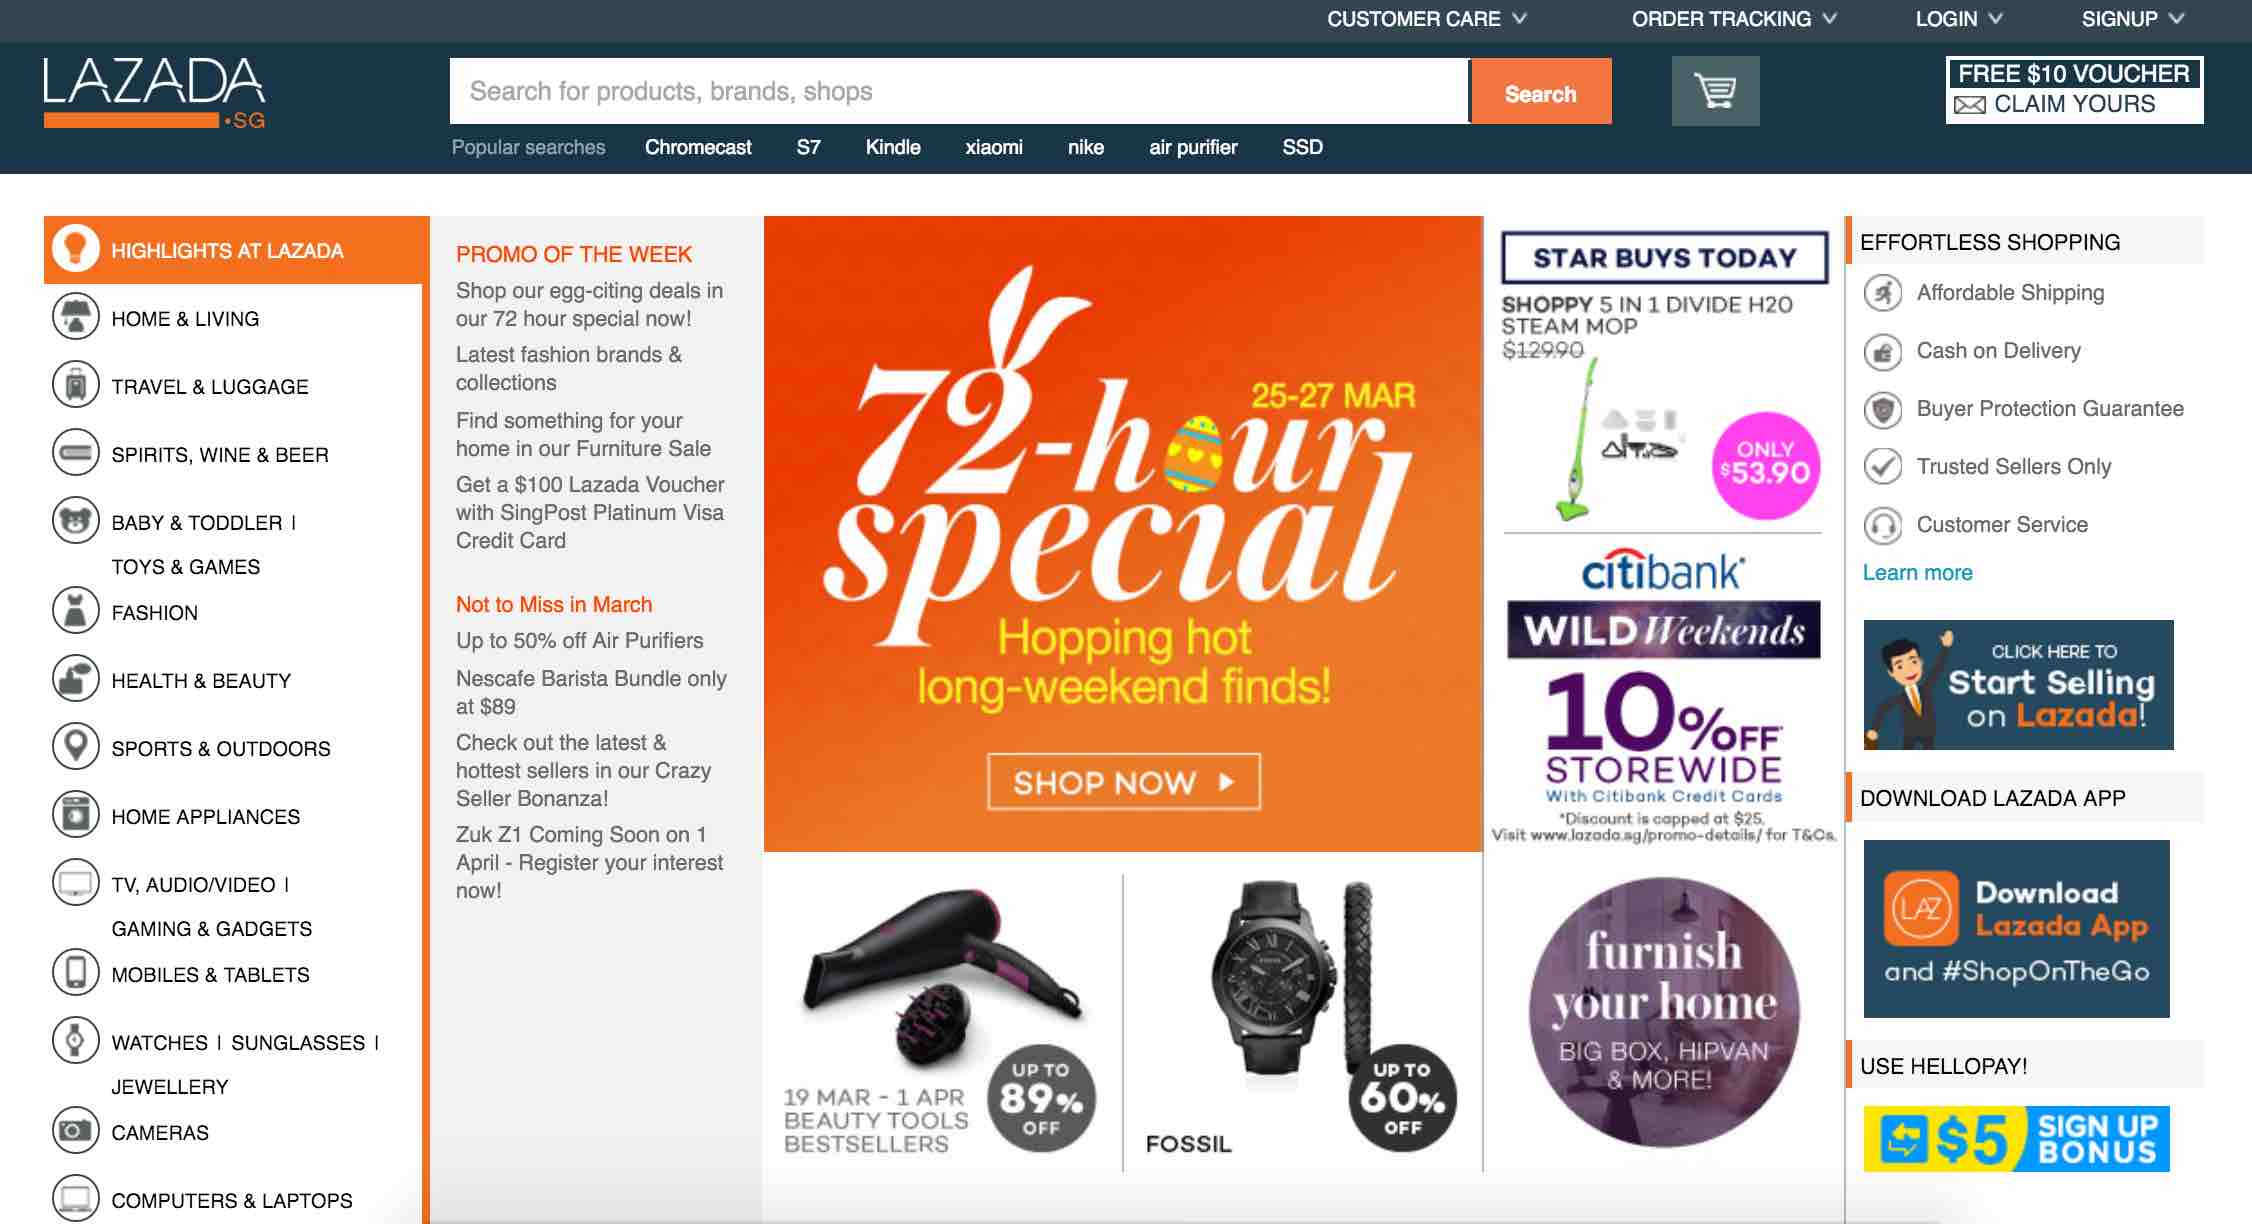Expand the Login dropdown menu
The image size is (2252, 1224).
(1959, 19)
